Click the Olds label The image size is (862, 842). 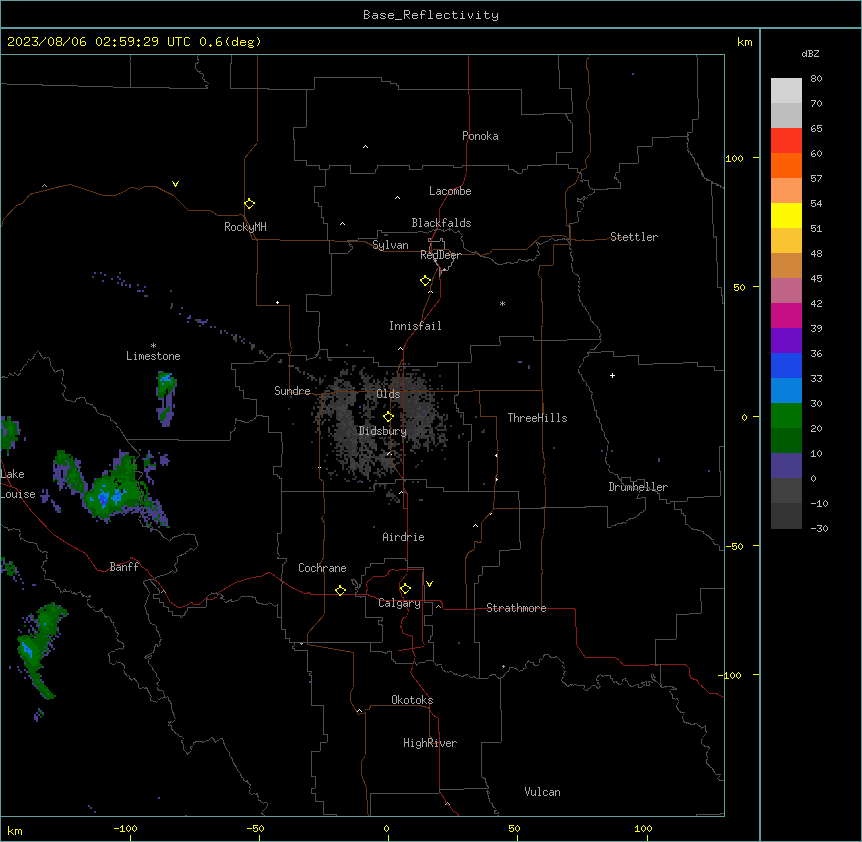point(388,394)
